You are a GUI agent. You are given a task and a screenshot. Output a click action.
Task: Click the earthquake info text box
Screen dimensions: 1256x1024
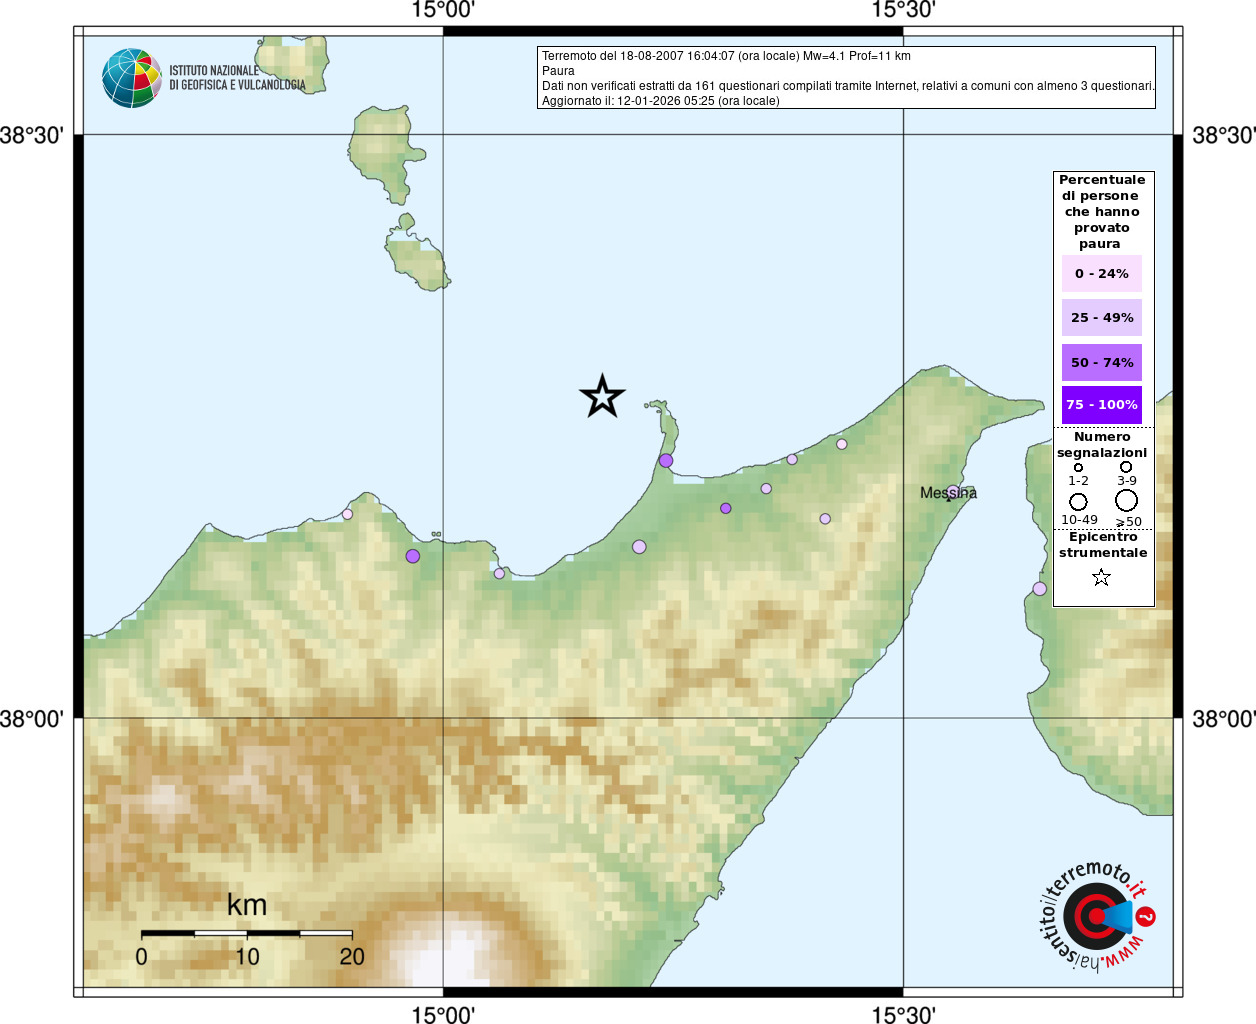[846, 77]
